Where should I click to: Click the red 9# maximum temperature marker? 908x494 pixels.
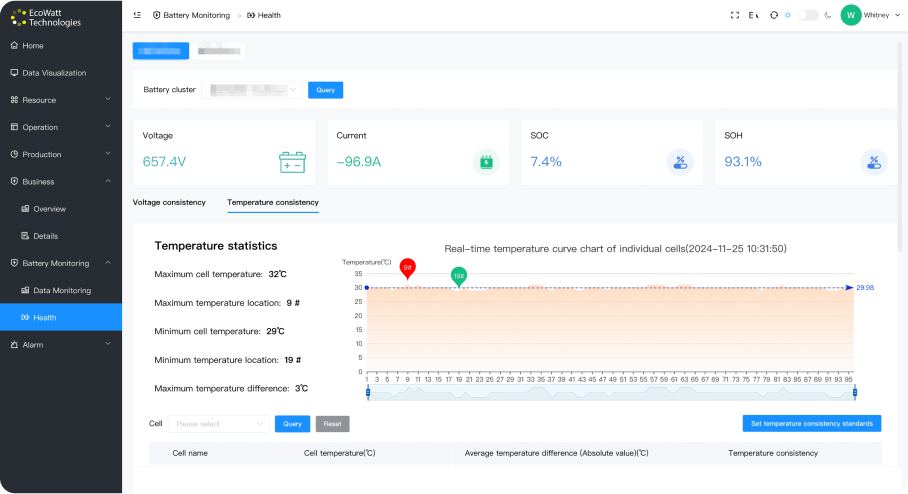[x=407, y=267]
